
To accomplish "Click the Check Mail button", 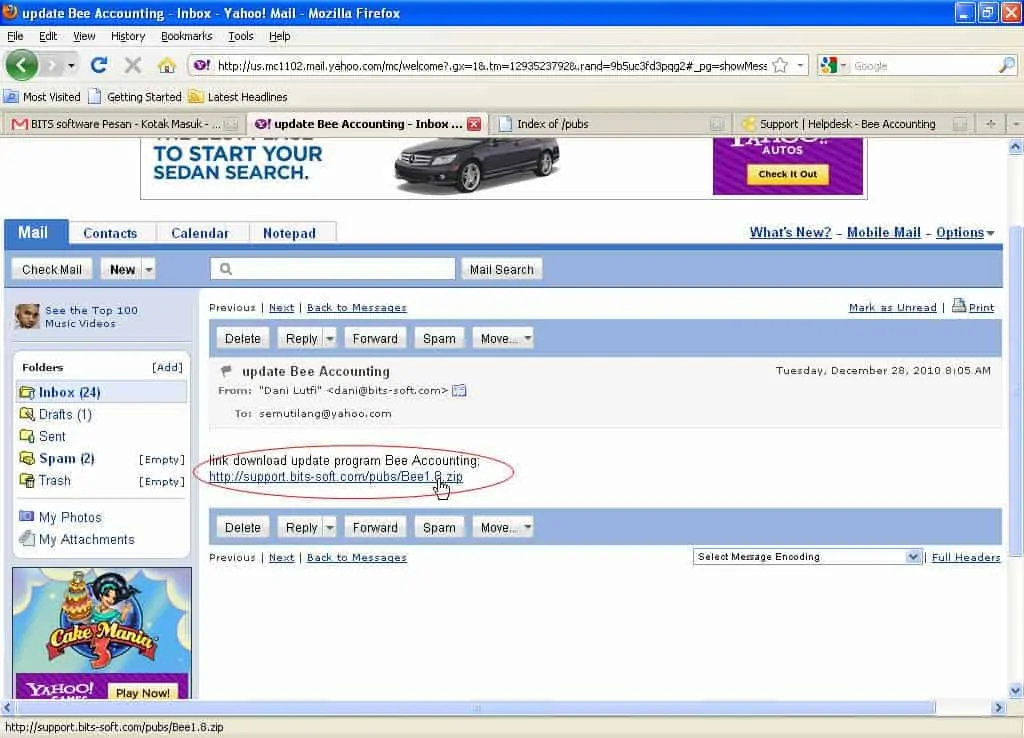I will point(52,269).
